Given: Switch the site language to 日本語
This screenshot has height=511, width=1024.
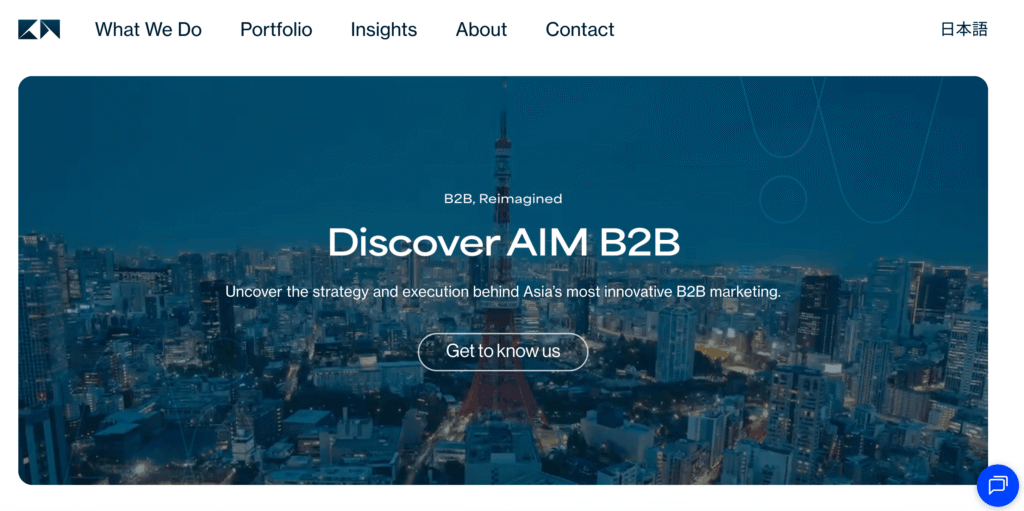Looking at the screenshot, I should pos(964,29).
